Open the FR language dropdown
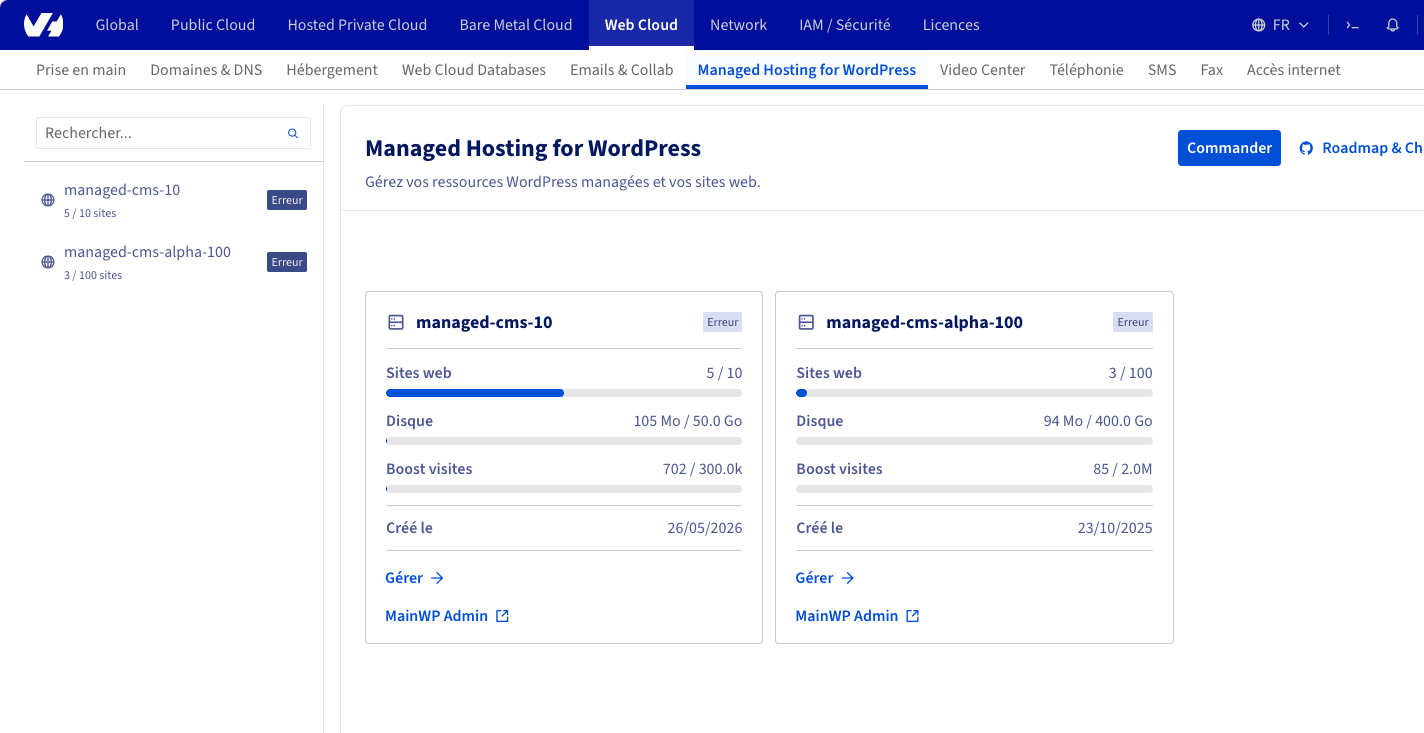The image size is (1424, 733). pos(1281,25)
